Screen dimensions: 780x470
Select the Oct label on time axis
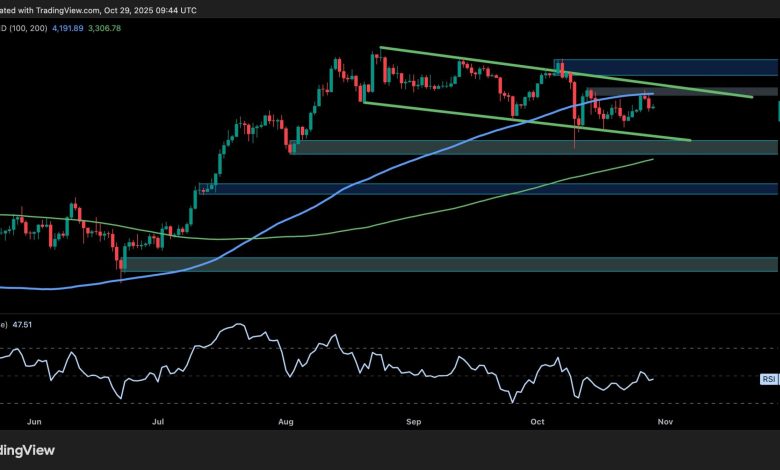[x=538, y=422]
